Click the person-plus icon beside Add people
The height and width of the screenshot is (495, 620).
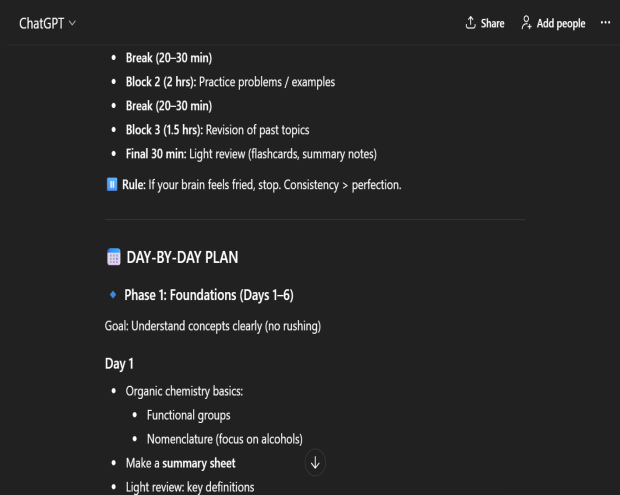pyautogui.click(x=525, y=23)
